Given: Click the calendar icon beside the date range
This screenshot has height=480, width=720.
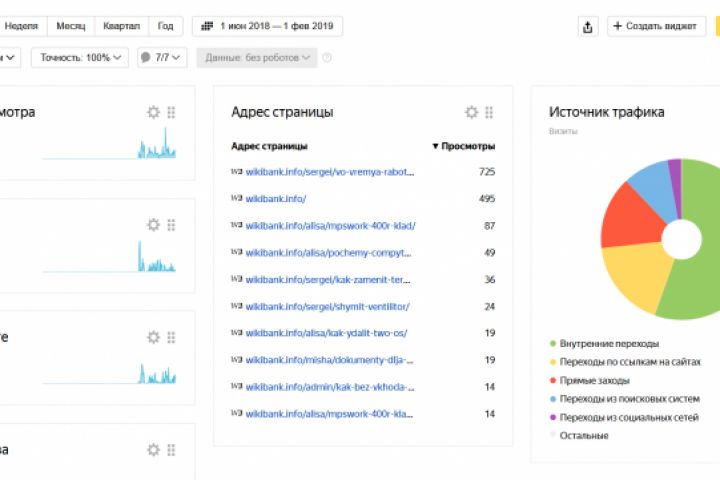Looking at the screenshot, I should (207, 26).
